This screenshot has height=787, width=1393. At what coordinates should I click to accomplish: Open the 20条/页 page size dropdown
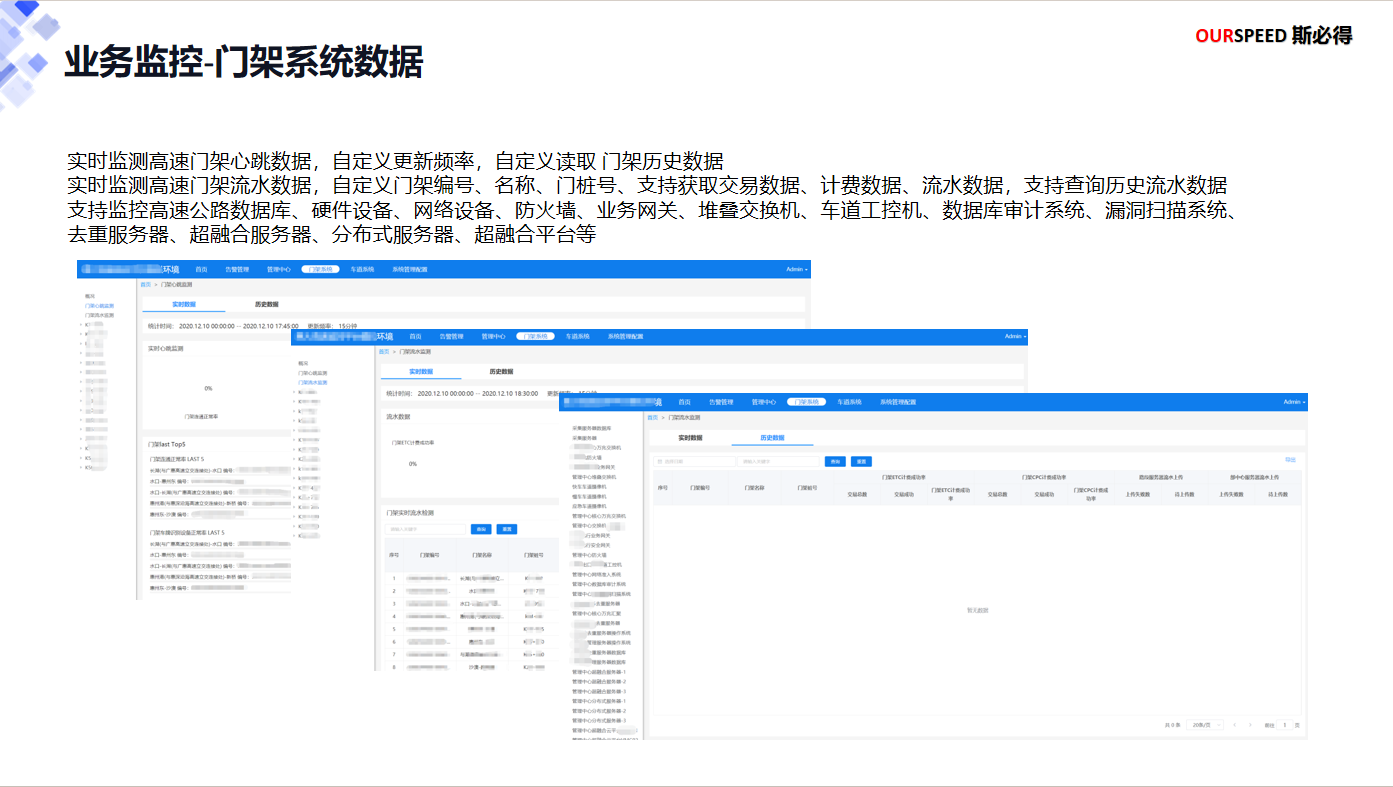[x=1205, y=724]
